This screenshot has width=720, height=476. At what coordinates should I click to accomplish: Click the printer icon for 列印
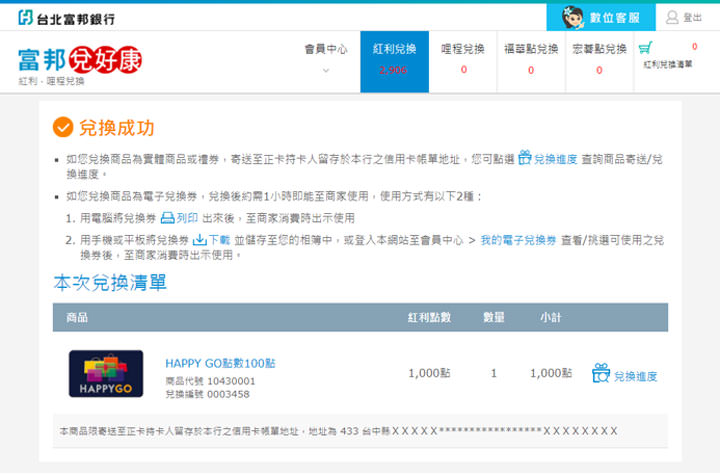coord(168,217)
